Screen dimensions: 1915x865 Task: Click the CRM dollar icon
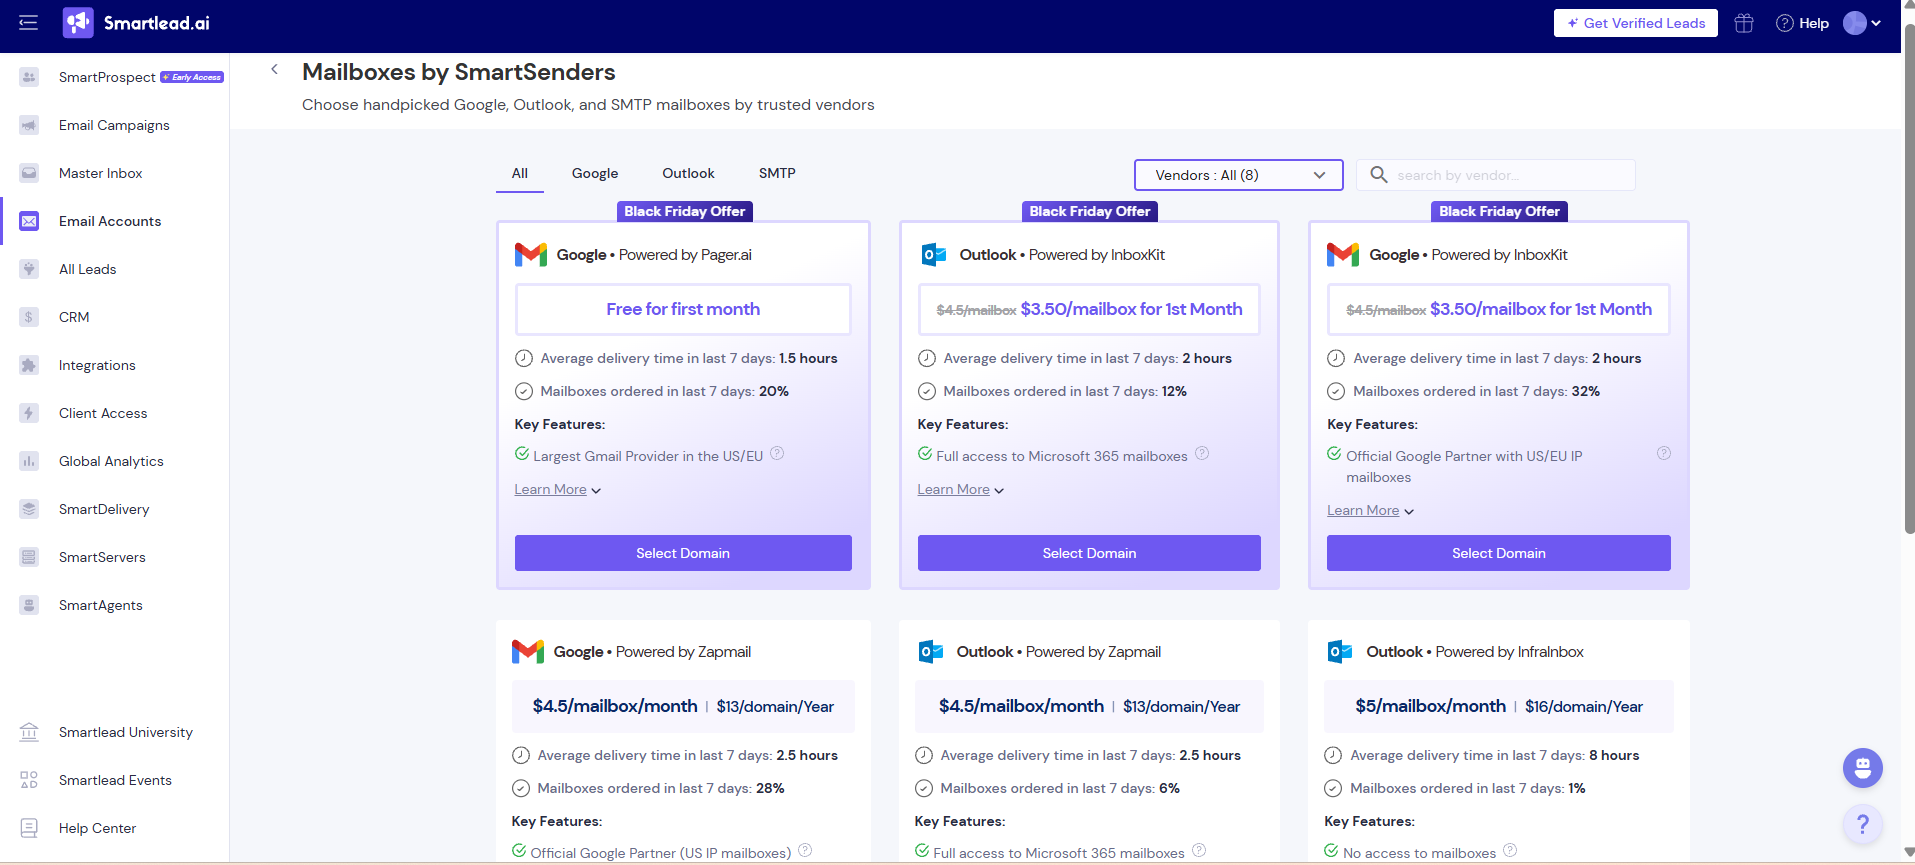29,317
